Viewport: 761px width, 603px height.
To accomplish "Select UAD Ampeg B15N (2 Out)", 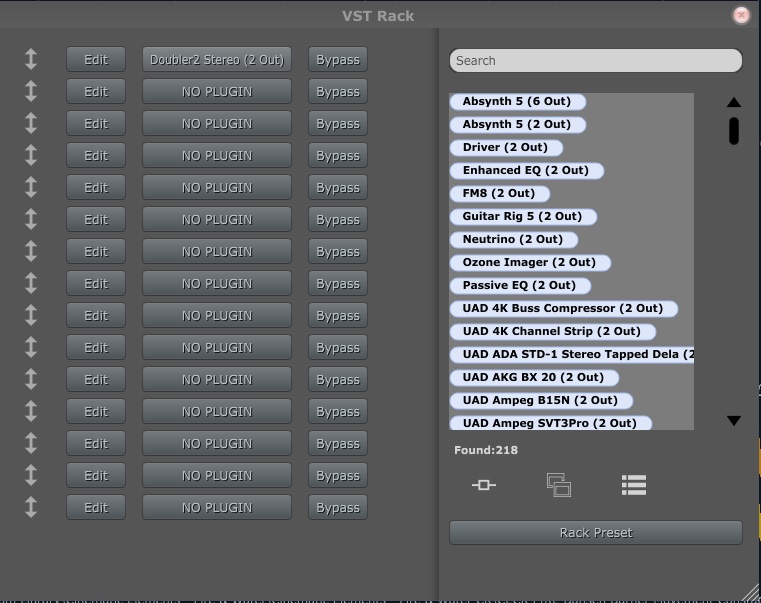I will point(541,400).
